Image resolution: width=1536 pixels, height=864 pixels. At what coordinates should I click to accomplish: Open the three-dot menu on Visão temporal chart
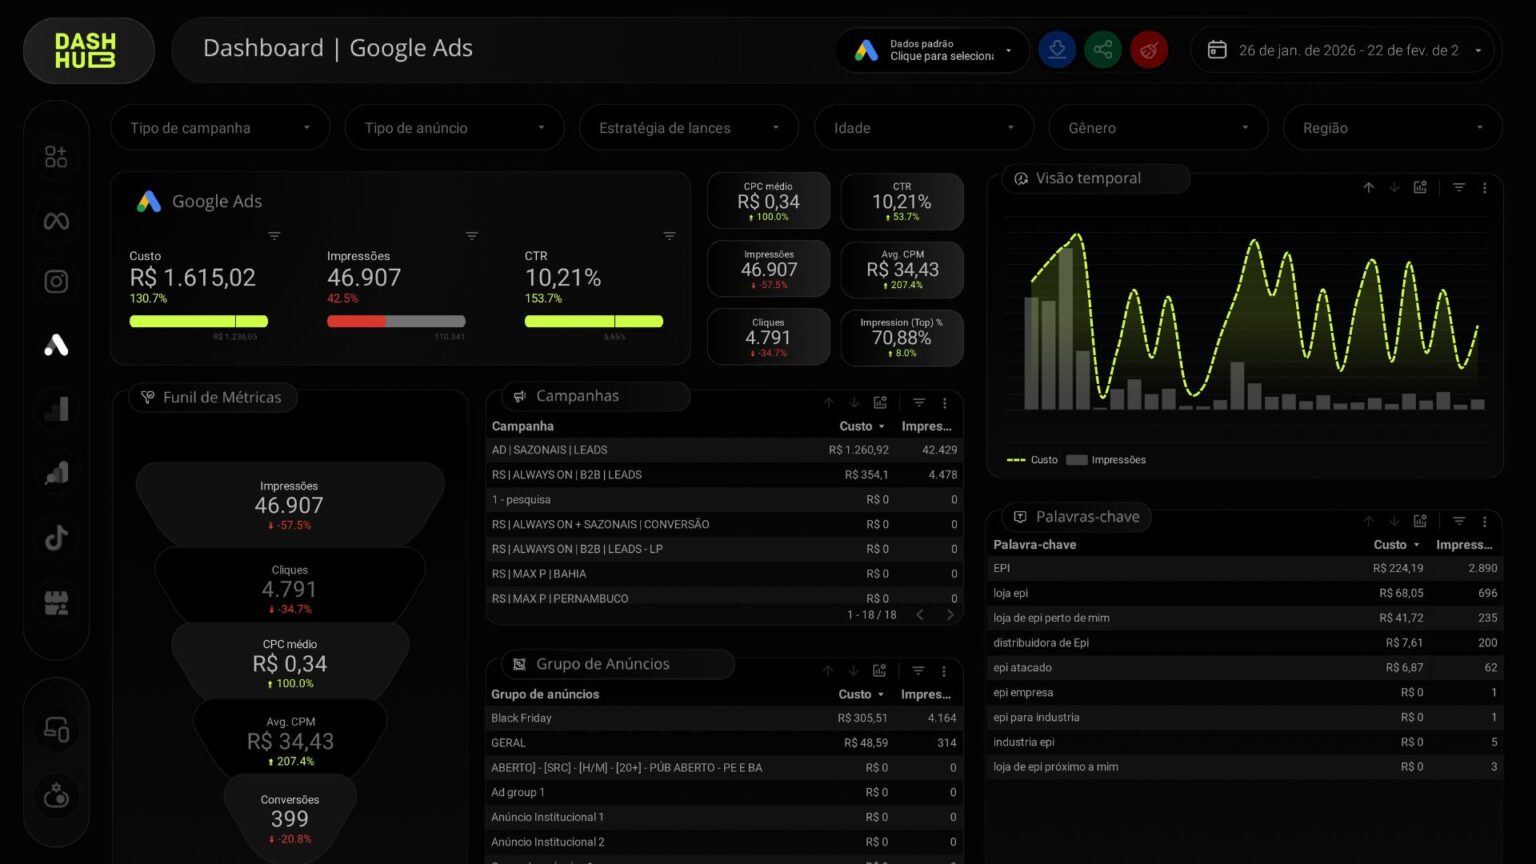point(1484,188)
